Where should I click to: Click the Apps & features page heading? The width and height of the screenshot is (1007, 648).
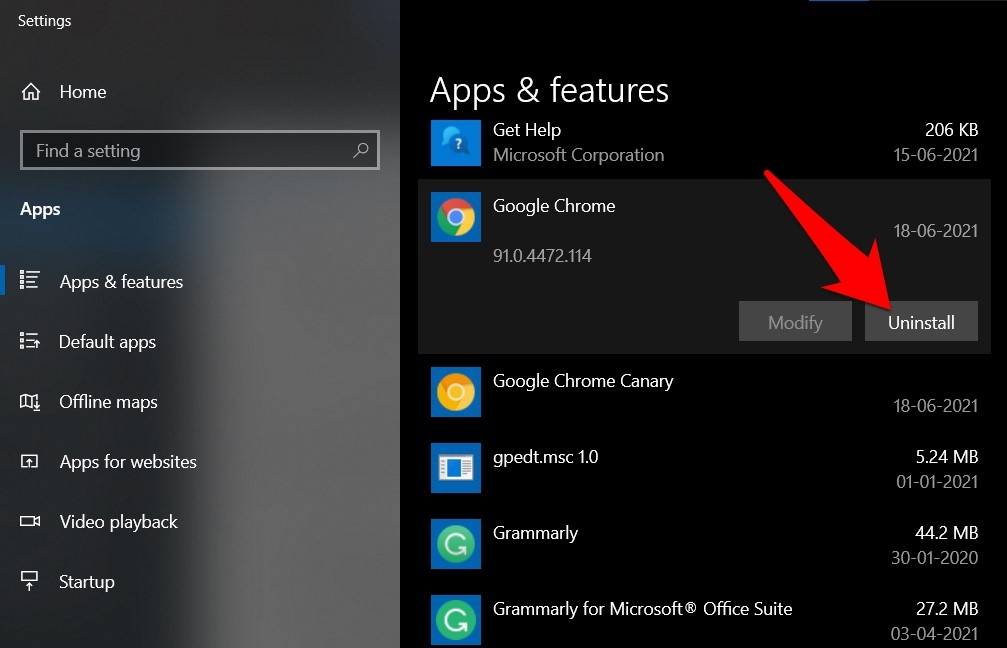click(549, 90)
